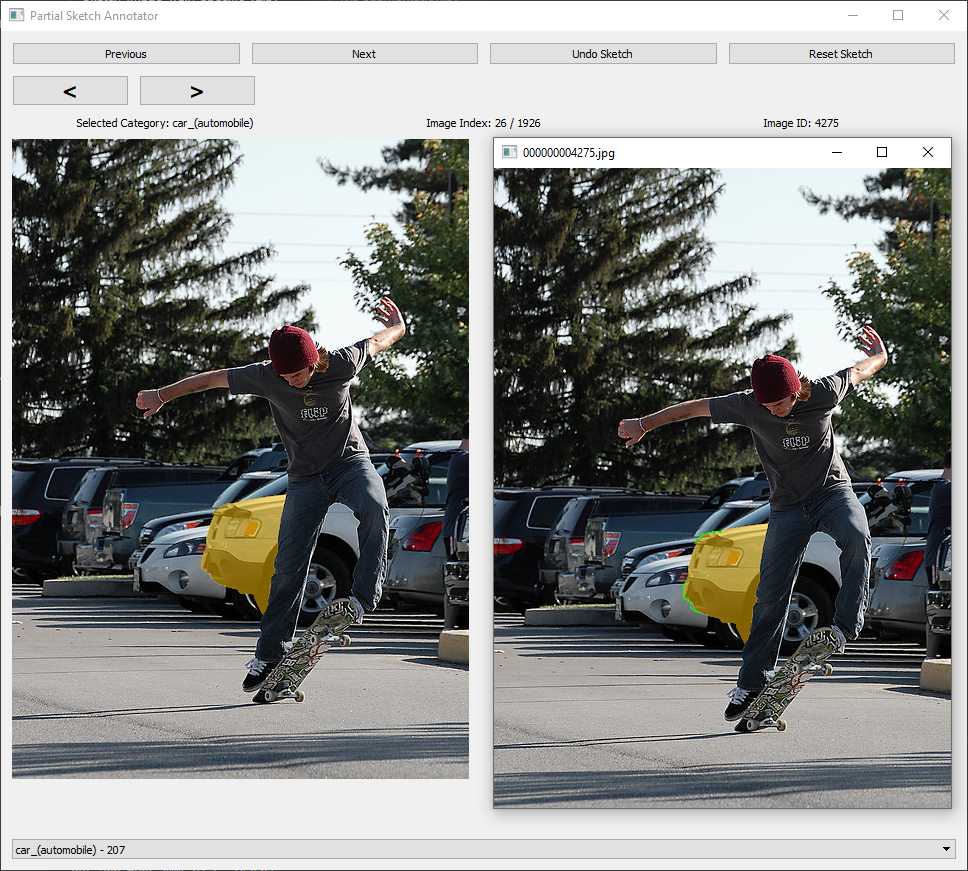Click the dropdown arrow of category selector
This screenshot has height=871, width=968.
pyautogui.click(x=946, y=849)
